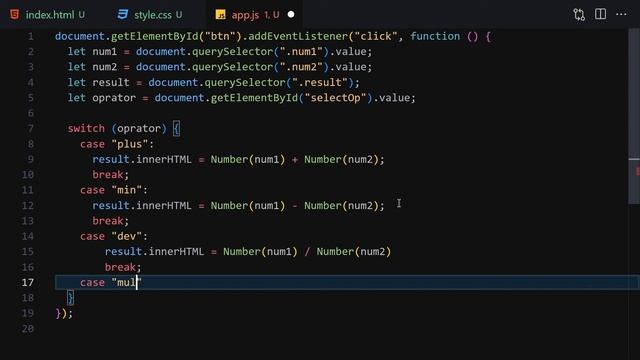The image size is (640, 360).
Task: Click 'break;' on line 13
Action: [x=110, y=221]
